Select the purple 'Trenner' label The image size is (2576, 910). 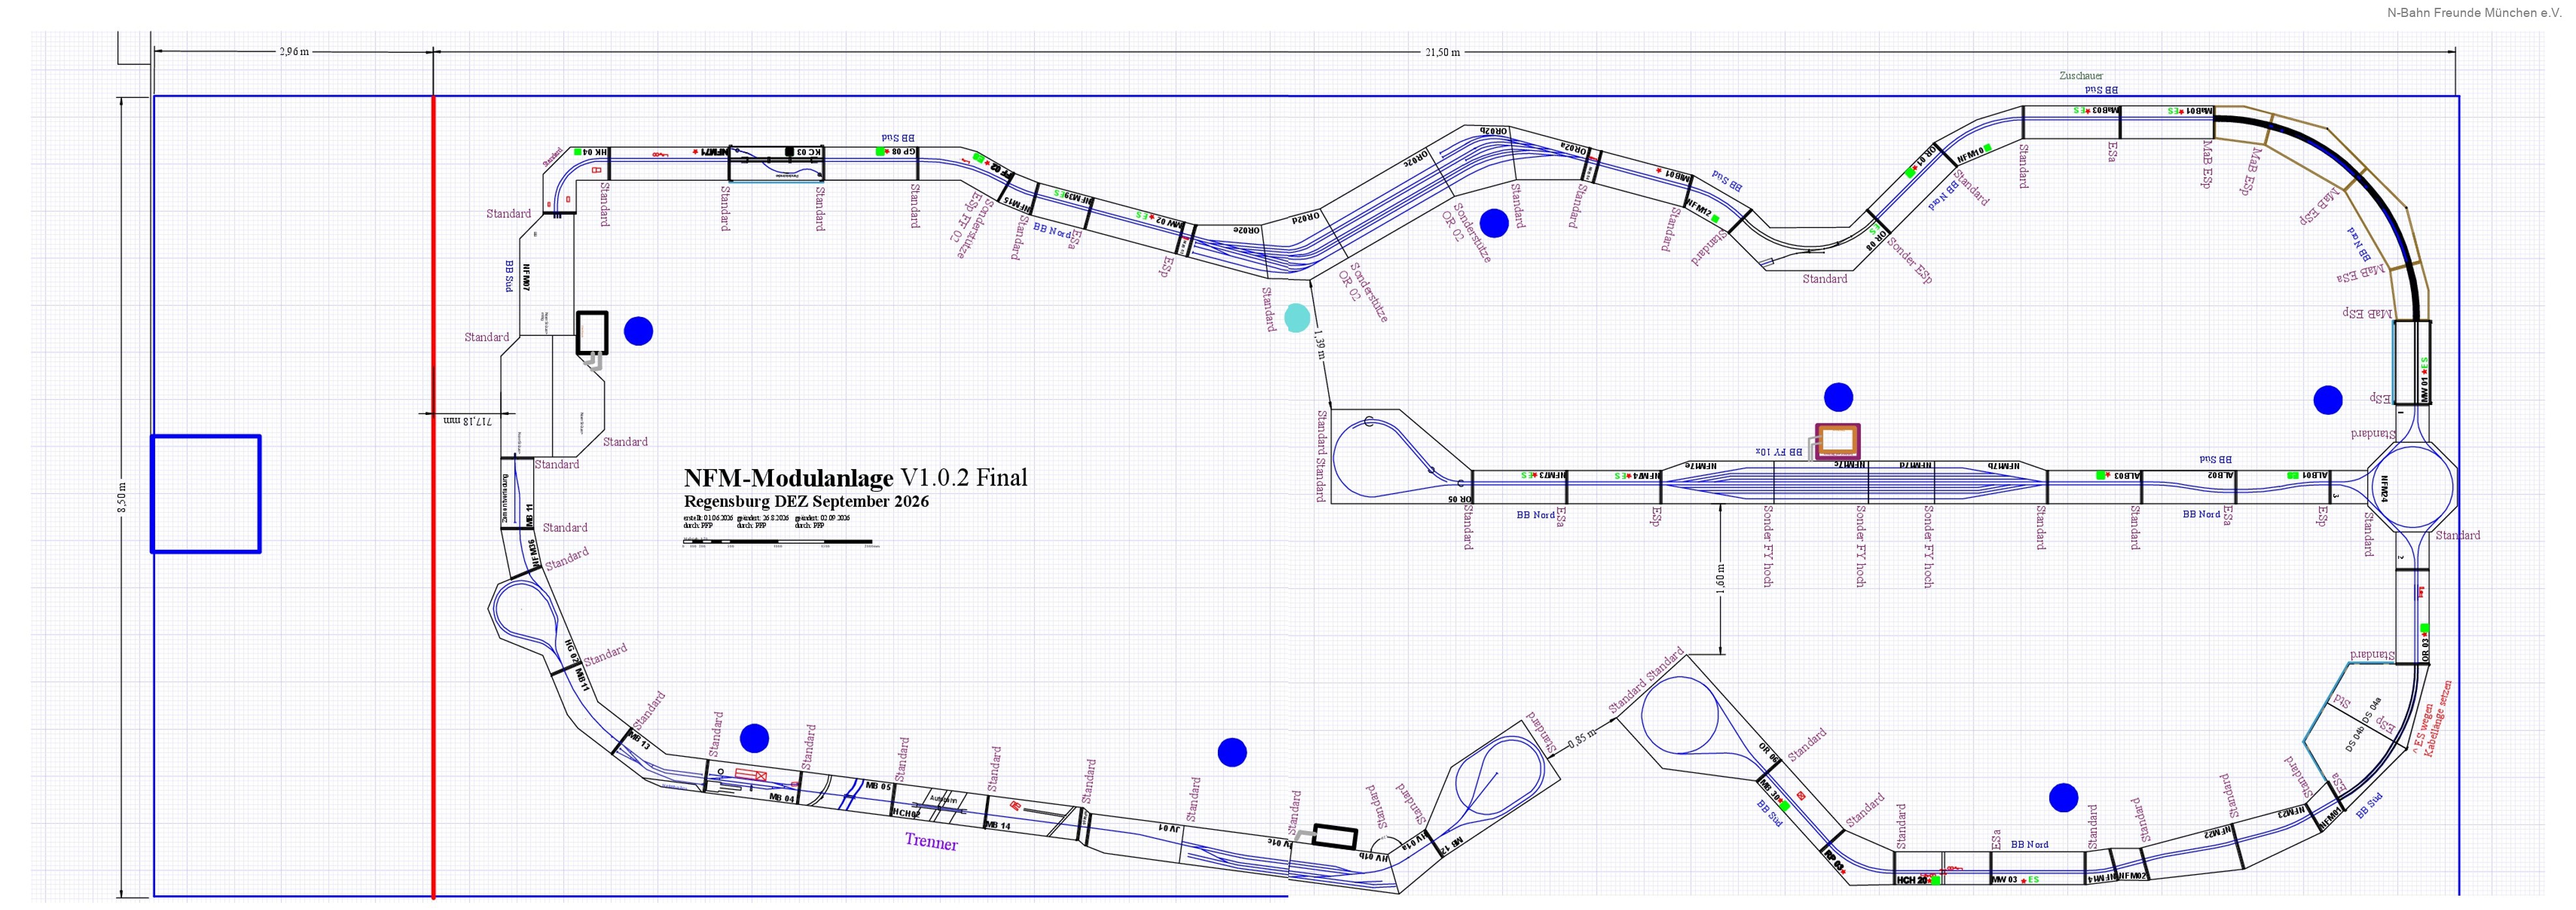(x=931, y=842)
